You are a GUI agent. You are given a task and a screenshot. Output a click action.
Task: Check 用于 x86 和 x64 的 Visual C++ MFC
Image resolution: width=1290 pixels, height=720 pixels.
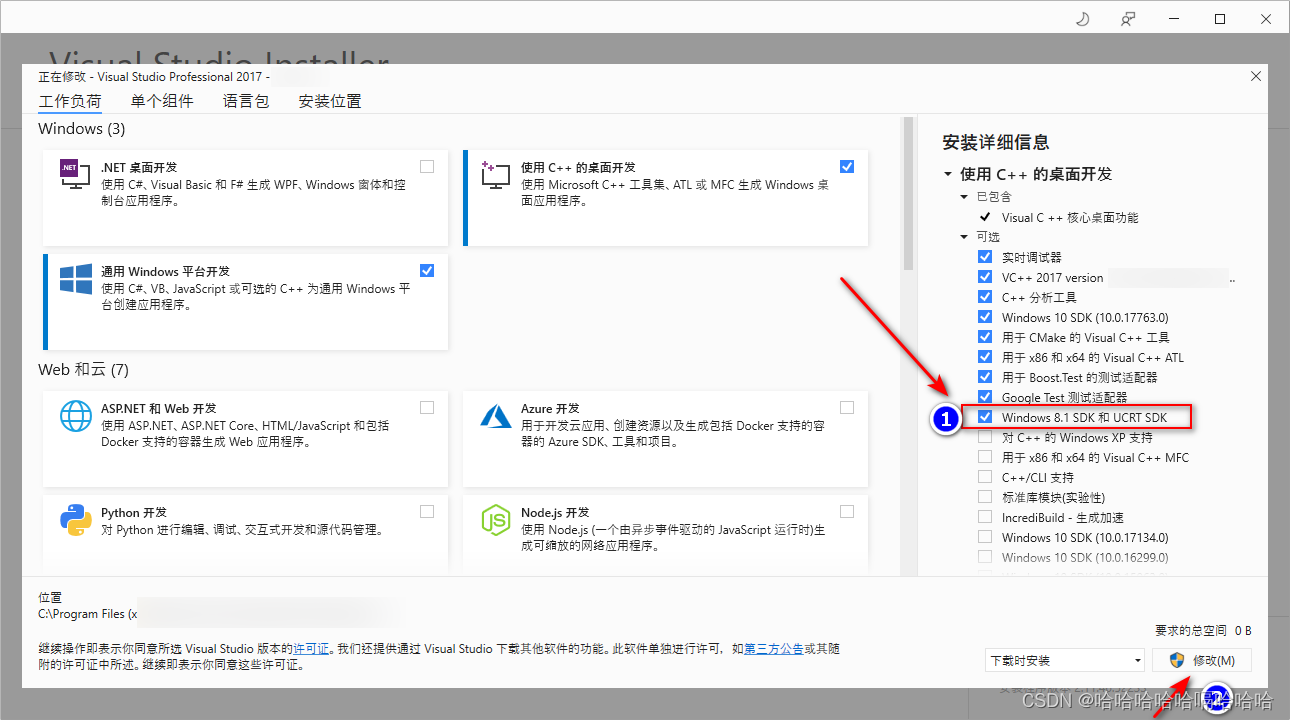pyautogui.click(x=985, y=457)
